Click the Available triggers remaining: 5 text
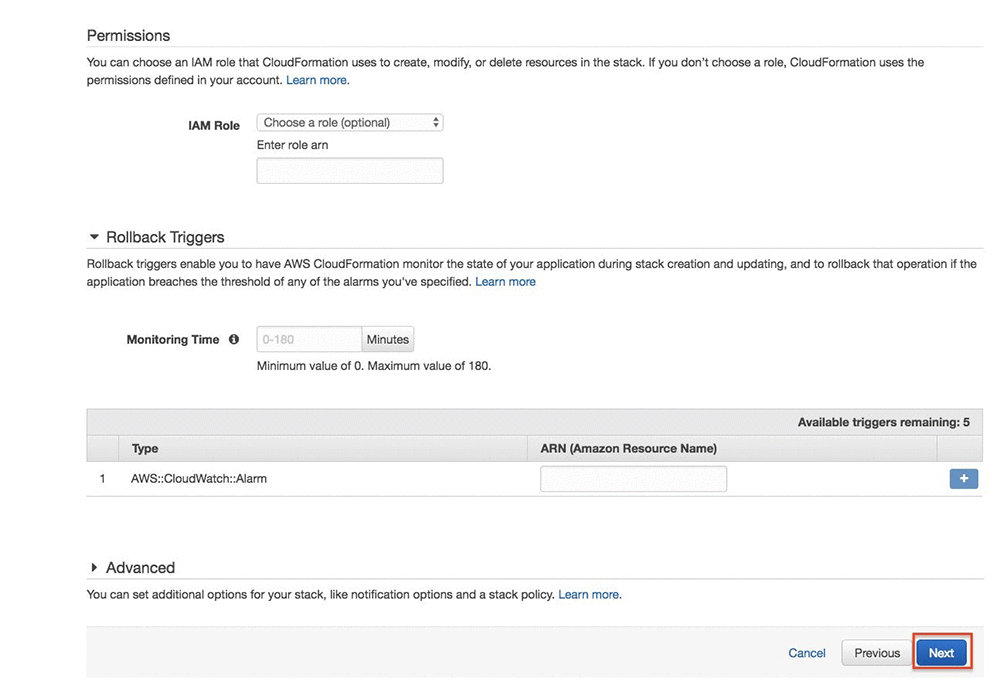The image size is (1000, 699). point(883,422)
